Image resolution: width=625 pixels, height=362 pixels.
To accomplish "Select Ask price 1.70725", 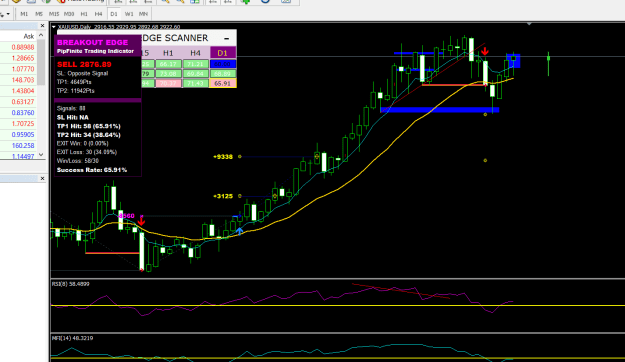I will (x=23, y=124).
